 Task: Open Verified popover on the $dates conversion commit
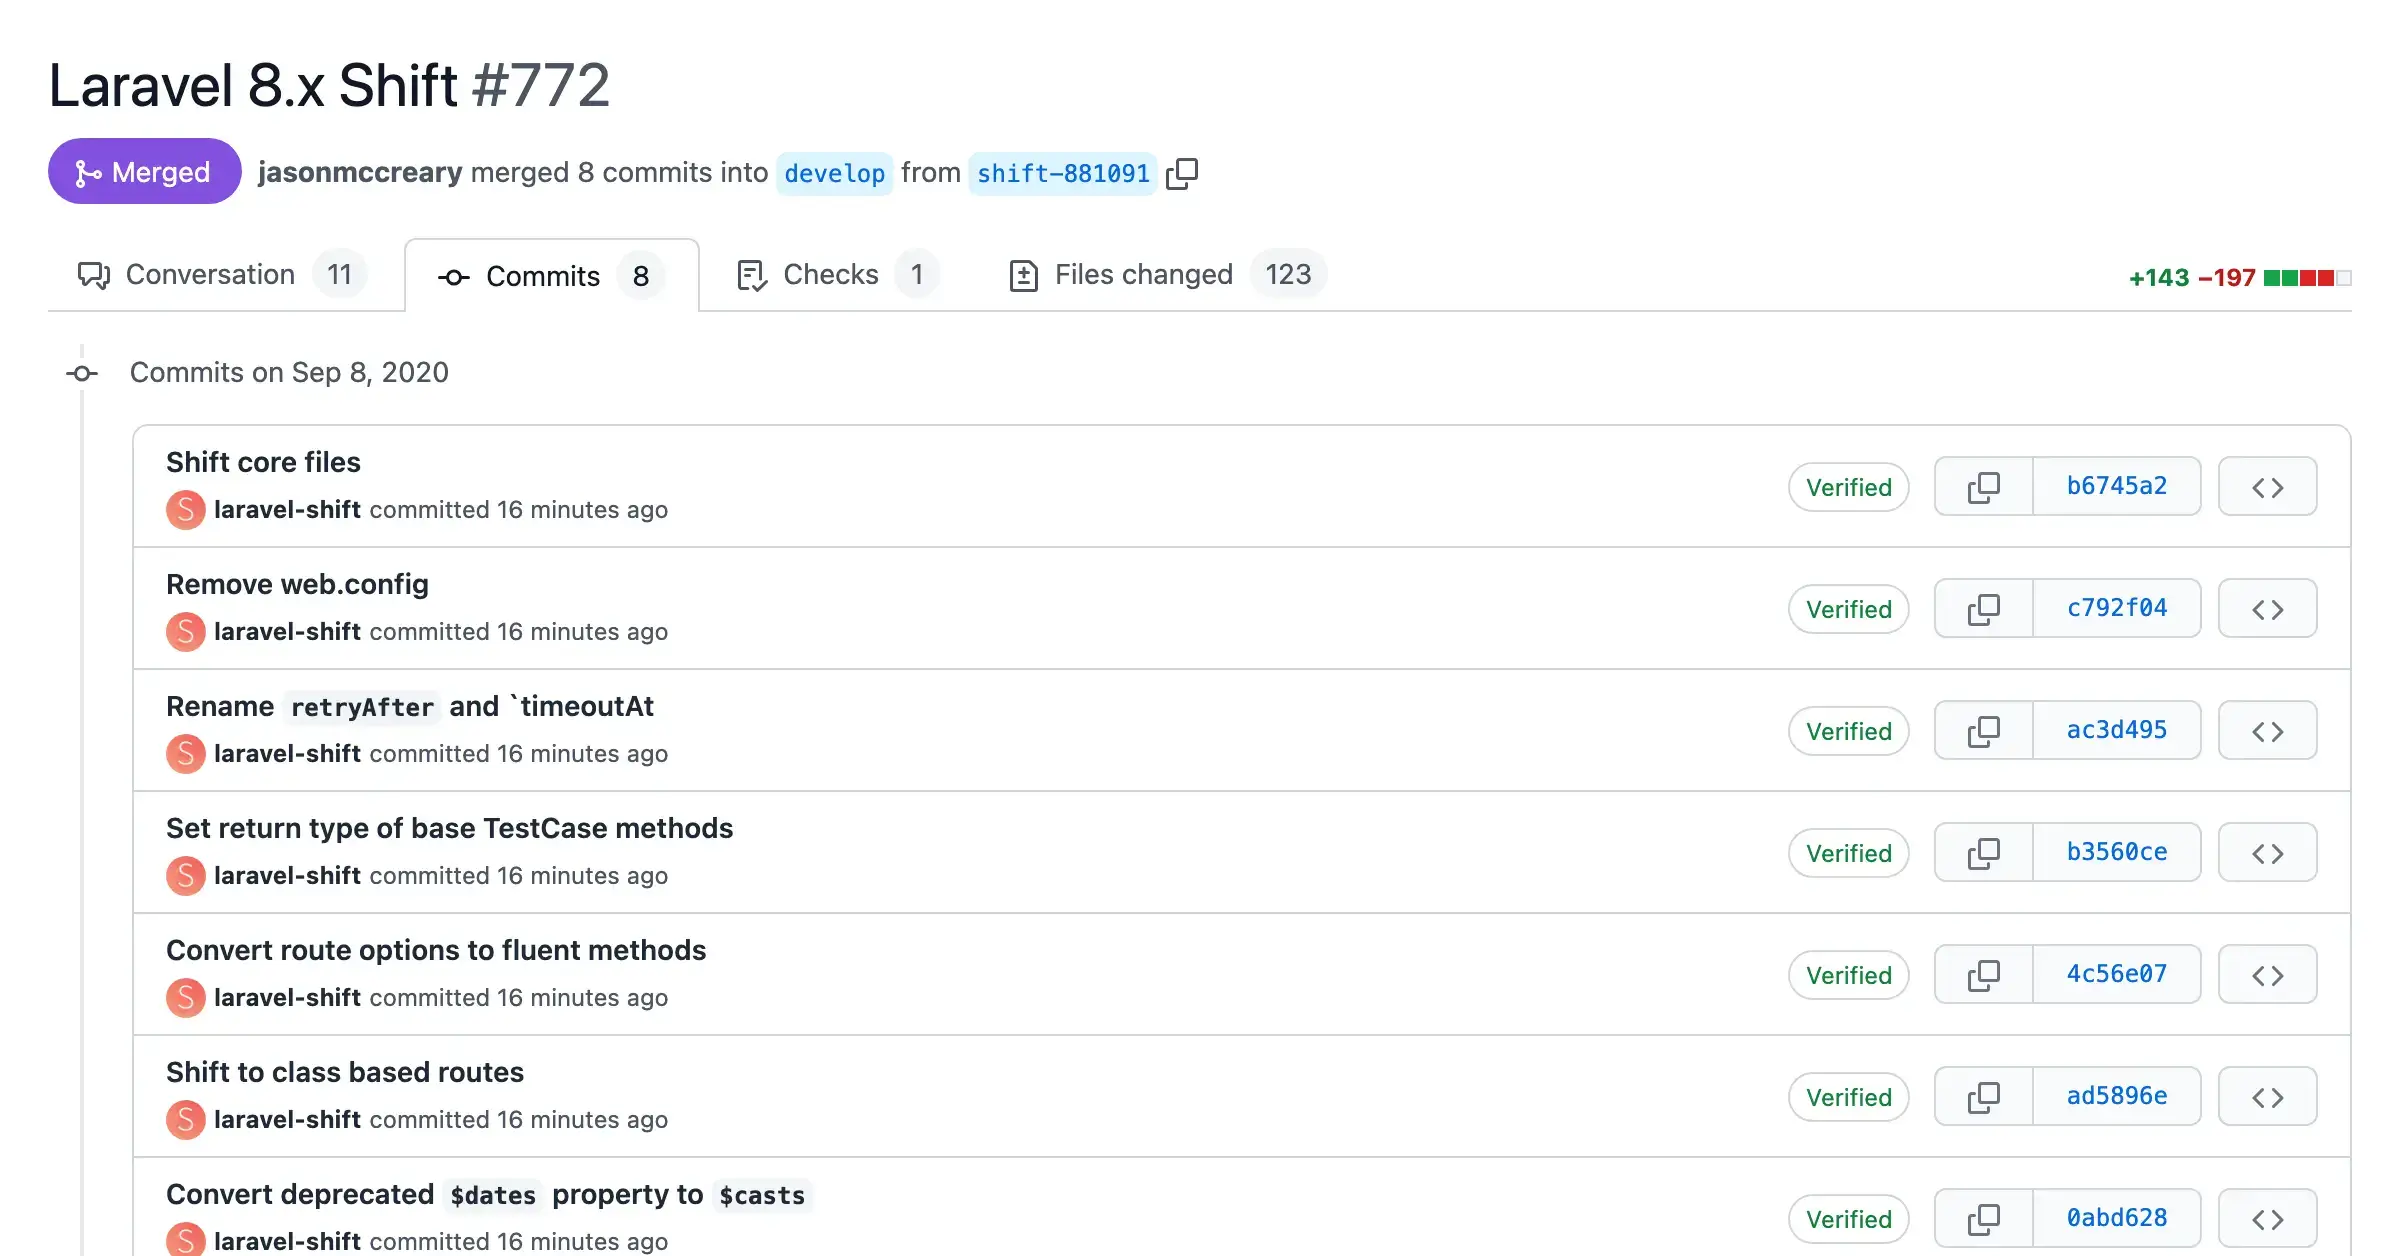click(1848, 1218)
